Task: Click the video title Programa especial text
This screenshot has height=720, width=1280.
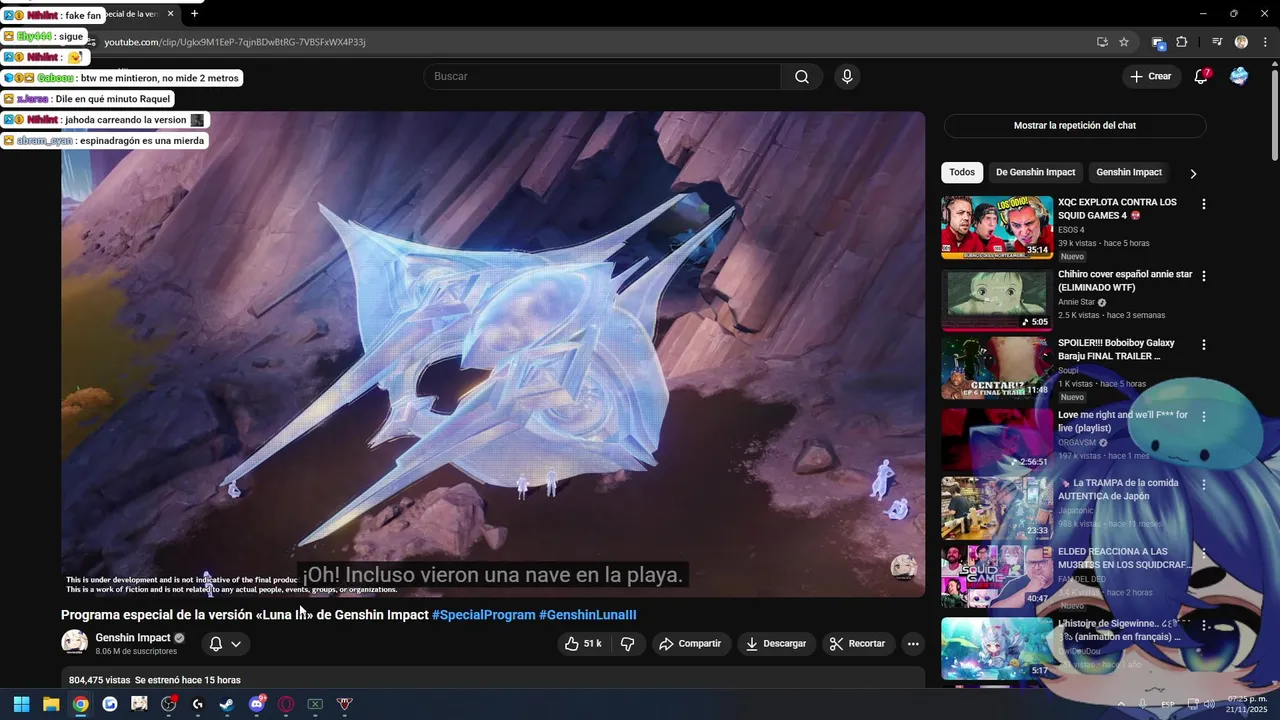Action: point(245,615)
